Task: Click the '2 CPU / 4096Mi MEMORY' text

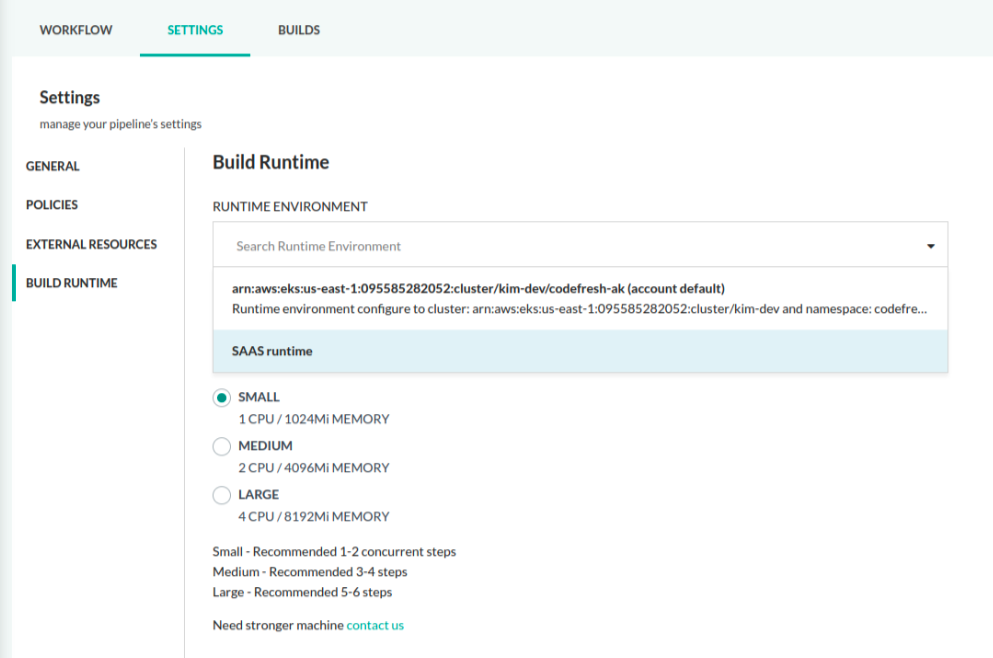Action: click(x=313, y=468)
